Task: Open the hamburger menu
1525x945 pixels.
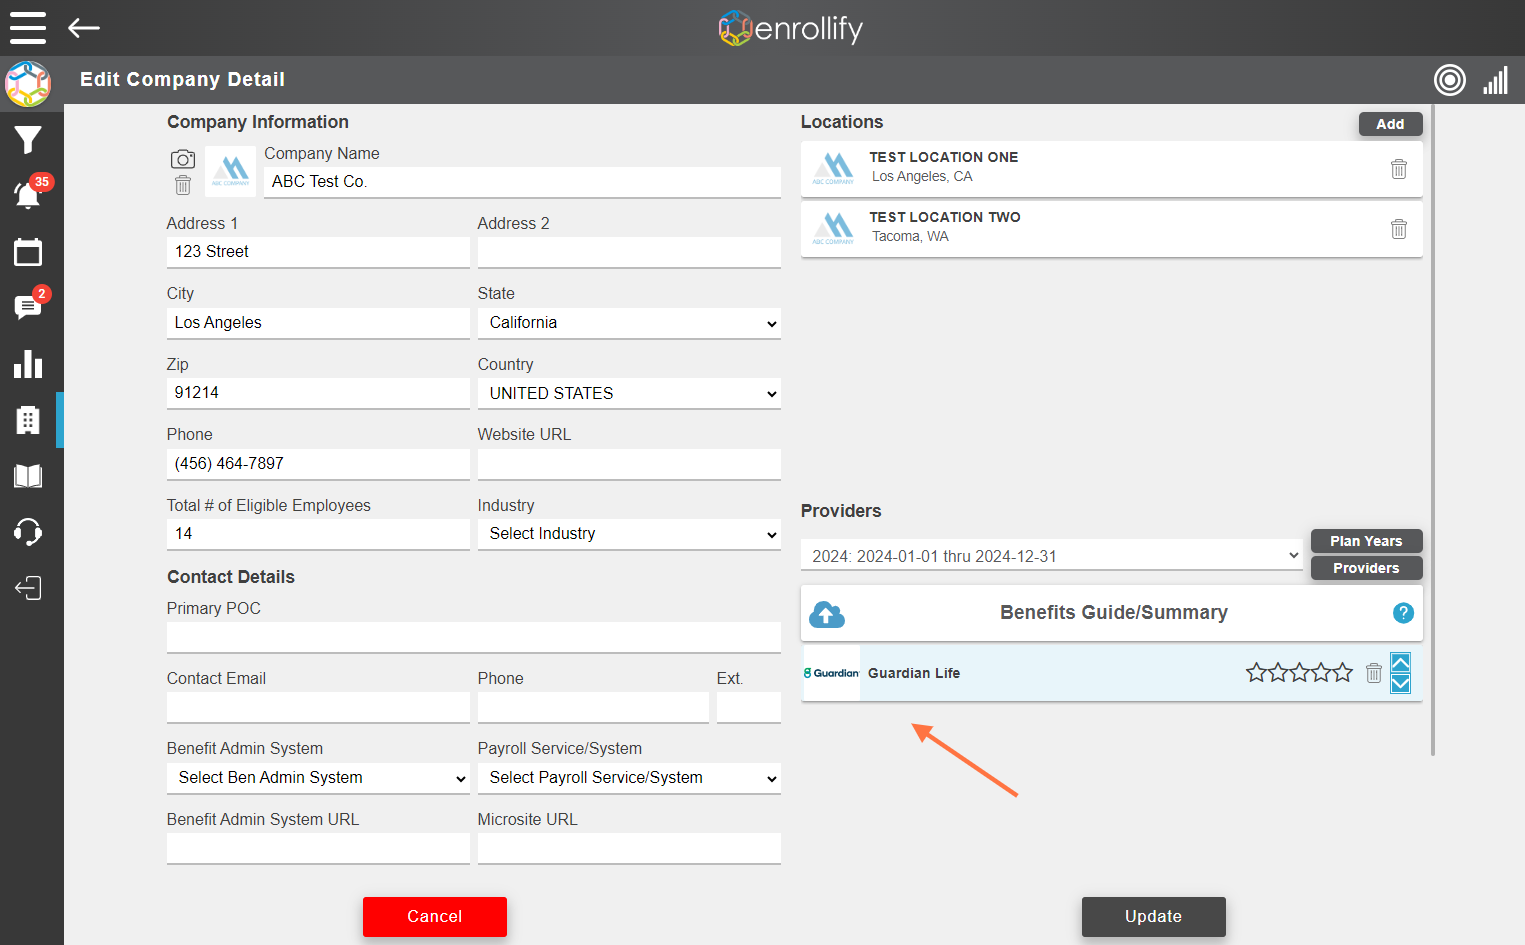Action: [28, 28]
